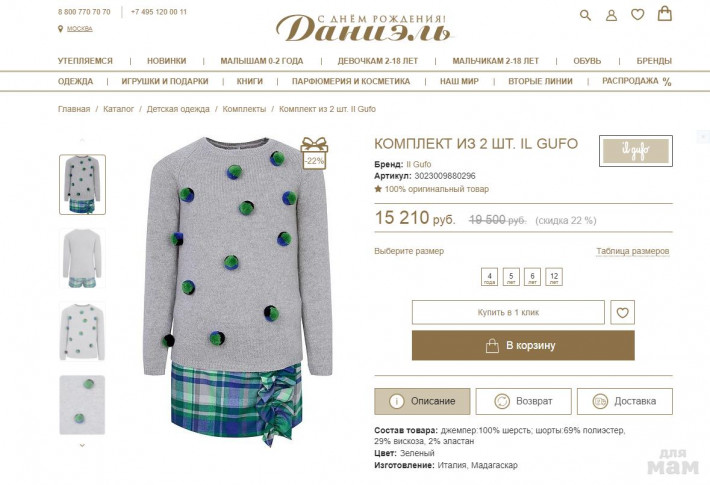Show next thumbnails with down chevron
This screenshot has width=710, height=485.
82,445
